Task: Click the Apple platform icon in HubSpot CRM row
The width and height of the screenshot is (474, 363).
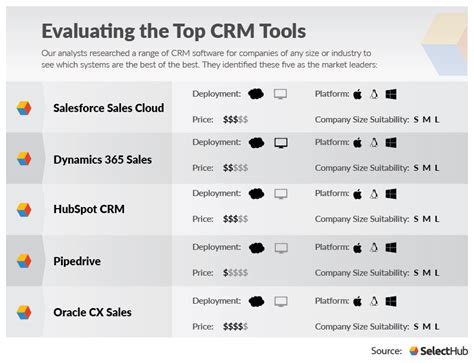Action: 357,194
